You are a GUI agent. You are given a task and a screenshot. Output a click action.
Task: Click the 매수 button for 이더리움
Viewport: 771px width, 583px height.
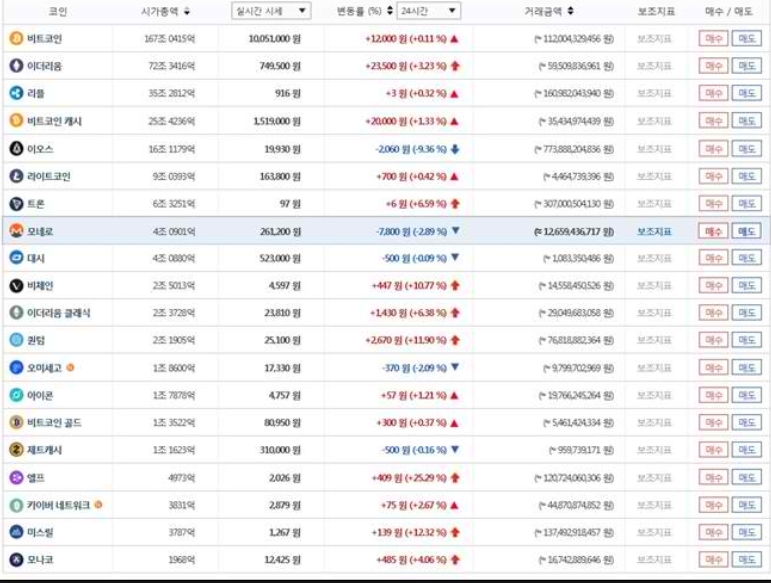coord(713,66)
